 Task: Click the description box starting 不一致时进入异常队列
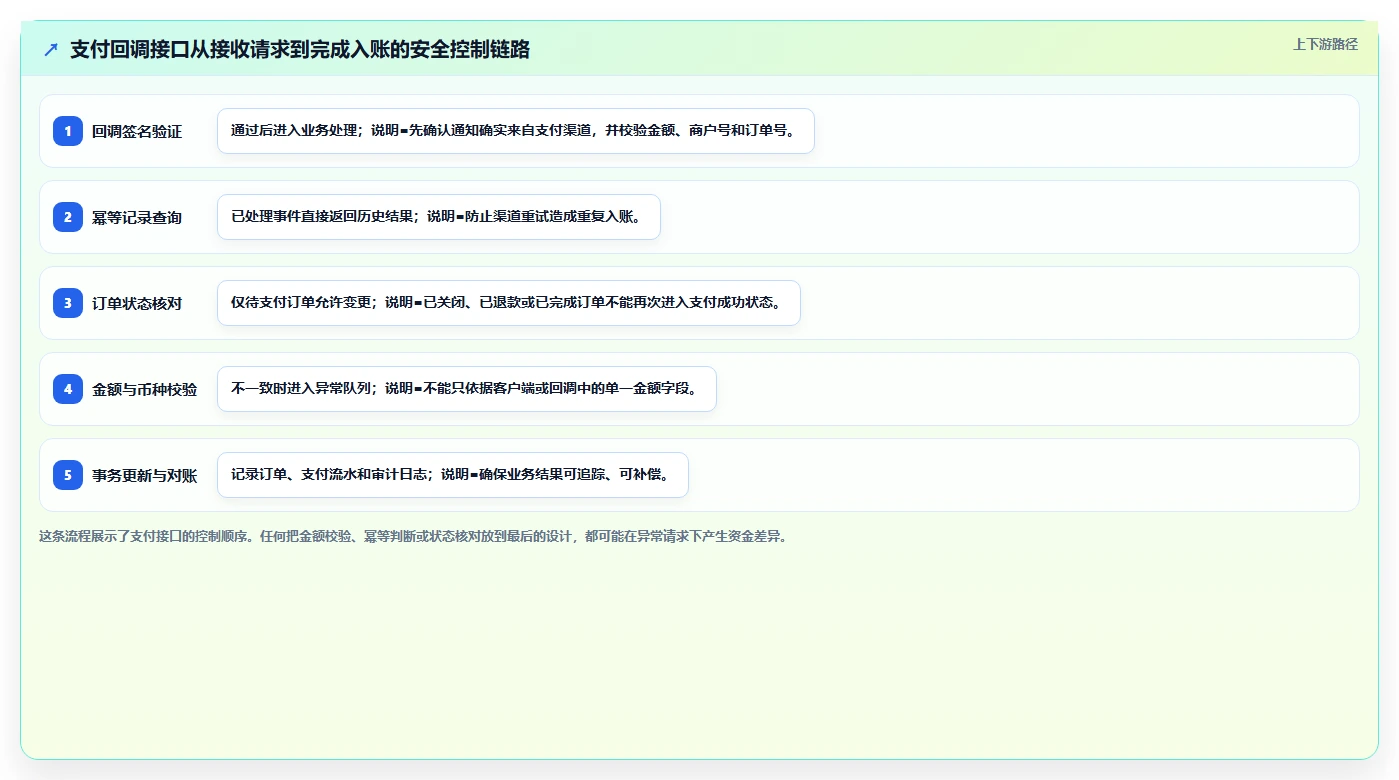[x=467, y=389]
